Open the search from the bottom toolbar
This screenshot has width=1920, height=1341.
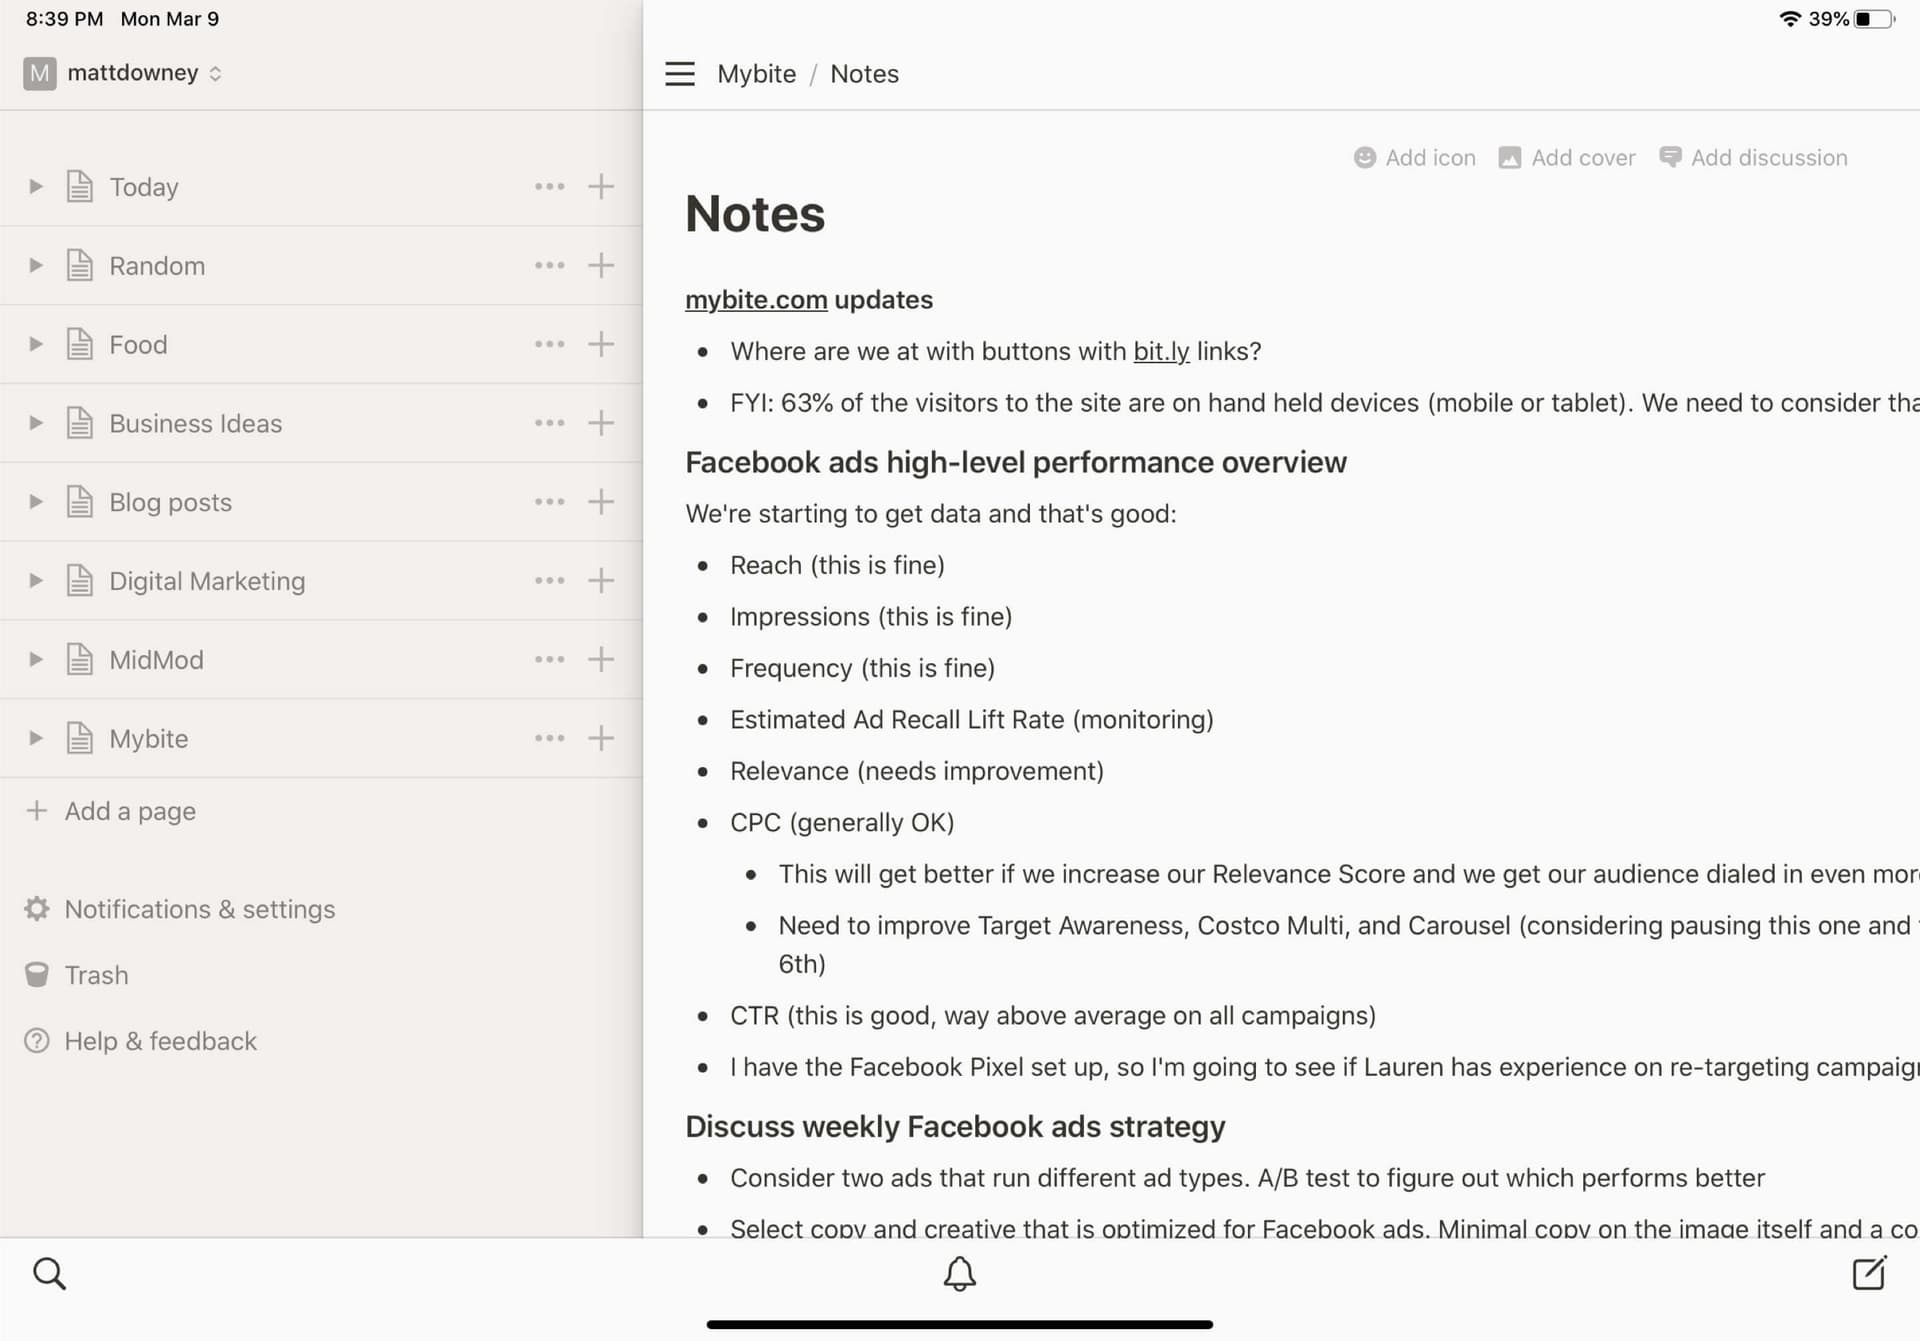click(48, 1272)
